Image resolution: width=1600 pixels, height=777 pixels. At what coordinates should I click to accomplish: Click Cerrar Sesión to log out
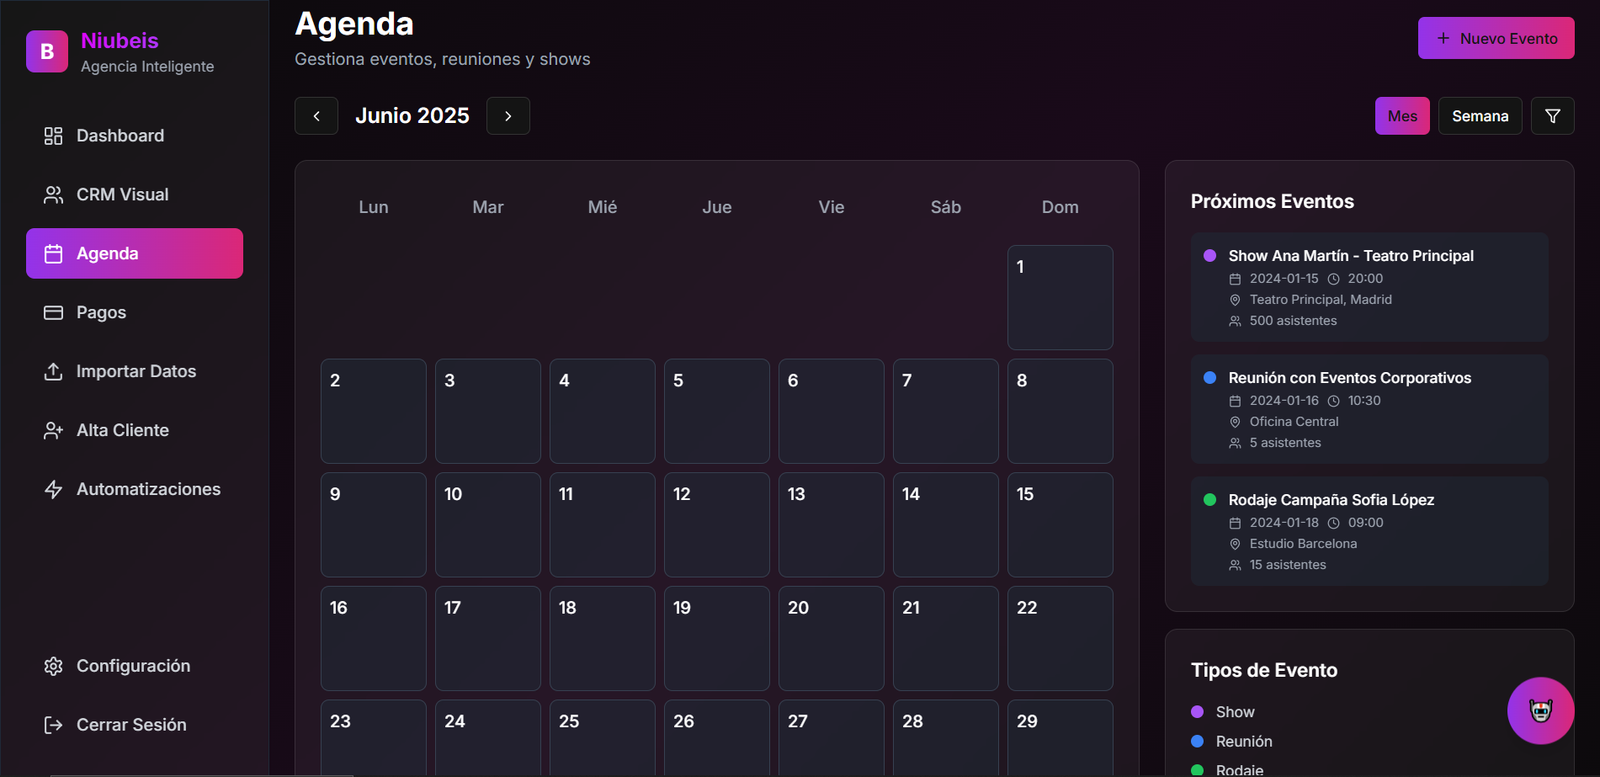pyautogui.click(x=130, y=725)
